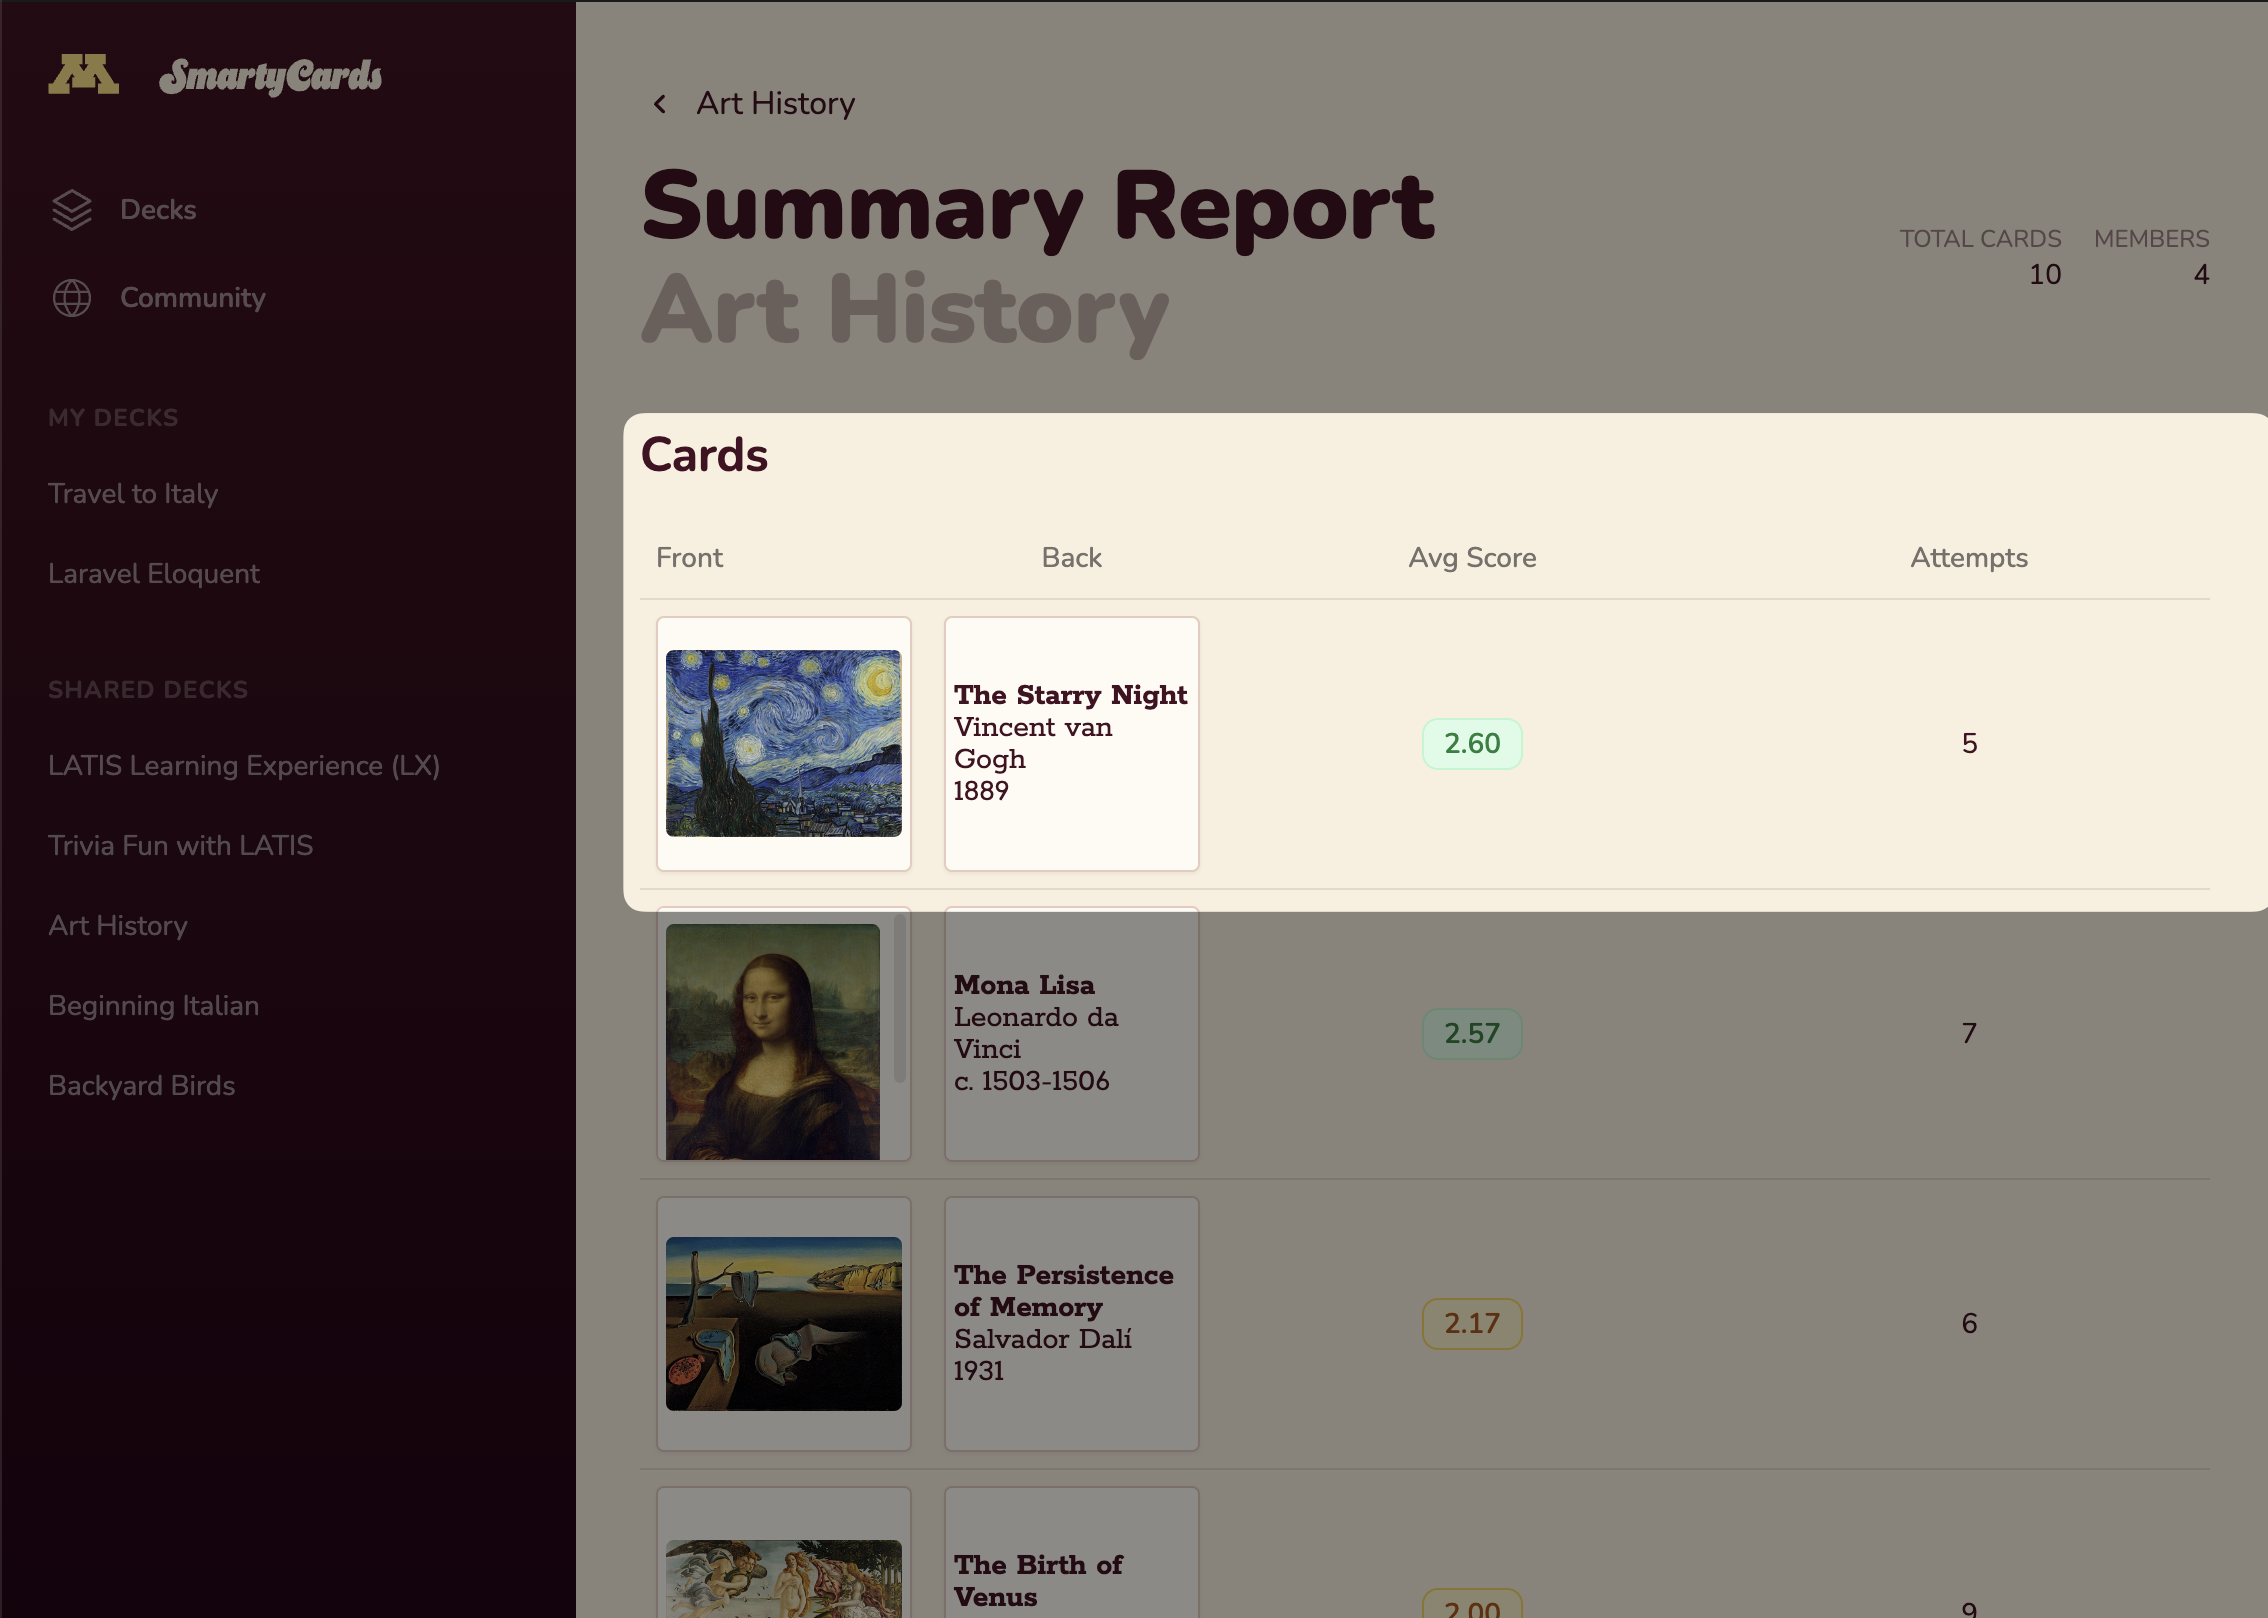Click the University of Minnesota M logo
The height and width of the screenshot is (1618, 2268).
click(84, 74)
